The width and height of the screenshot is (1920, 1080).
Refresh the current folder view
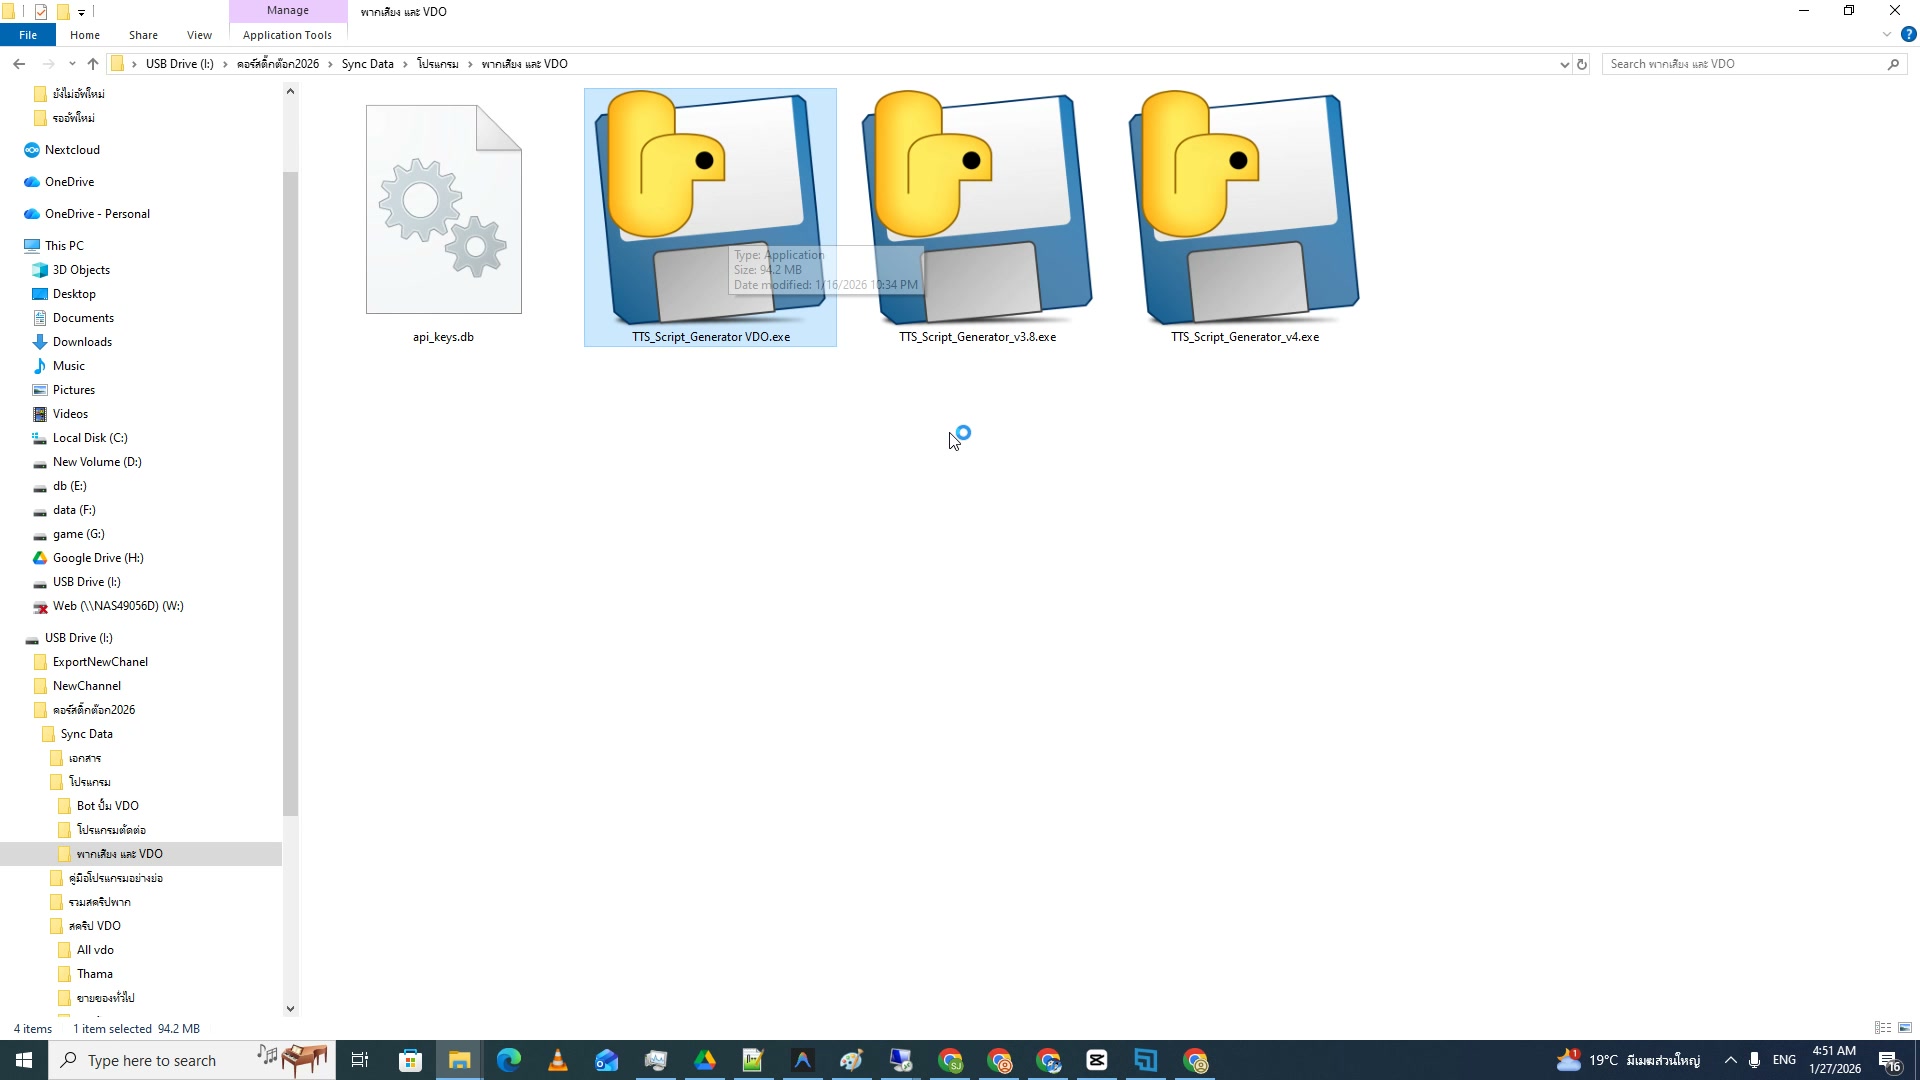coord(1583,63)
